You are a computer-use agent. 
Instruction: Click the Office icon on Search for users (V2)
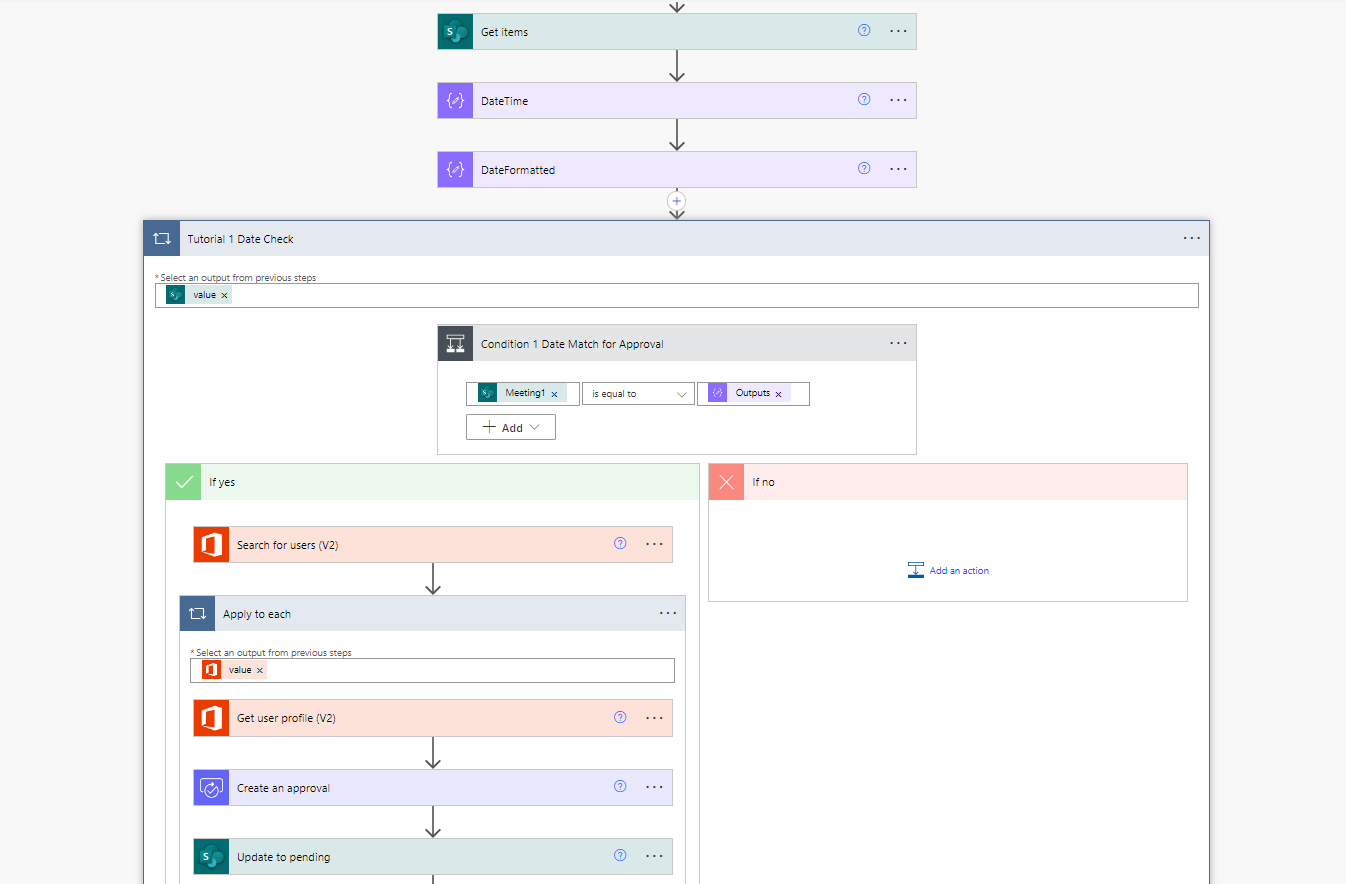[x=211, y=545]
